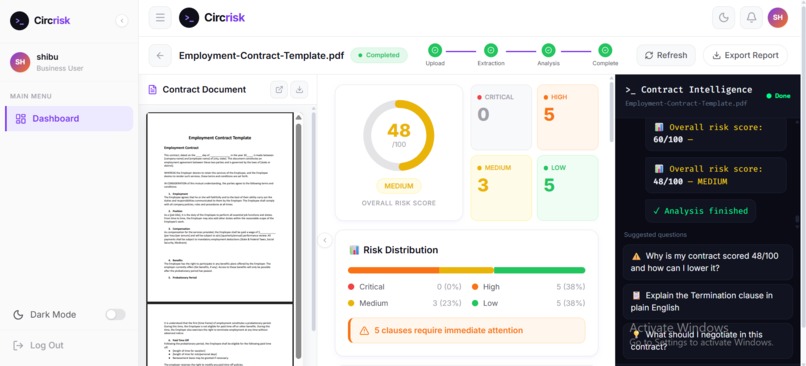The image size is (806, 366).
Task: Open contract document in new window
Action: tap(279, 89)
